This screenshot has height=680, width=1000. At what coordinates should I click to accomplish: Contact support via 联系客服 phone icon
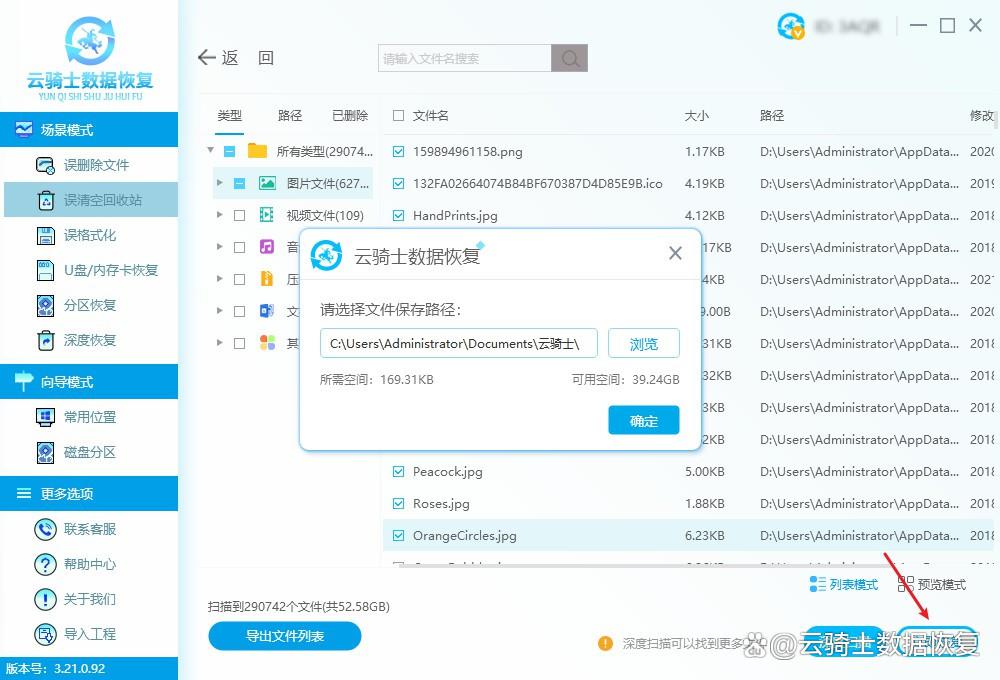click(45, 529)
